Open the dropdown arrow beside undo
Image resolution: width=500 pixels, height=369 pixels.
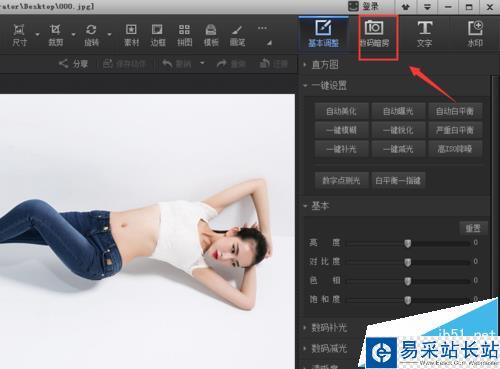pyautogui.click(x=202, y=63)
